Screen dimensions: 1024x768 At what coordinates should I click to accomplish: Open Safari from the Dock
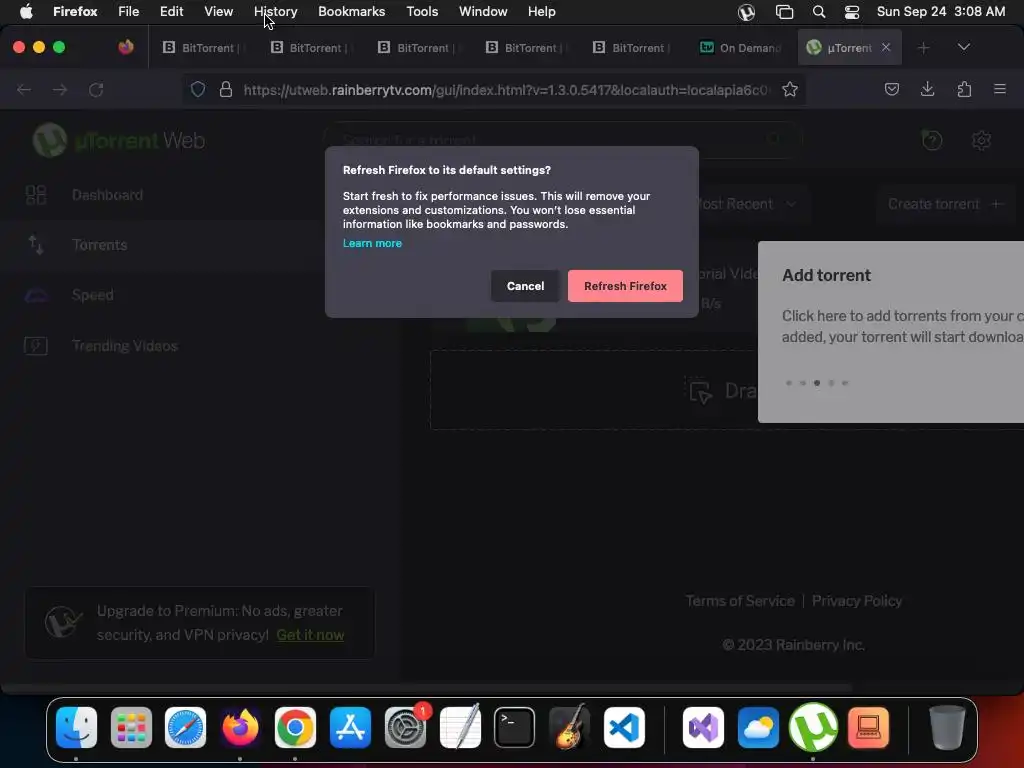(185, 728)
